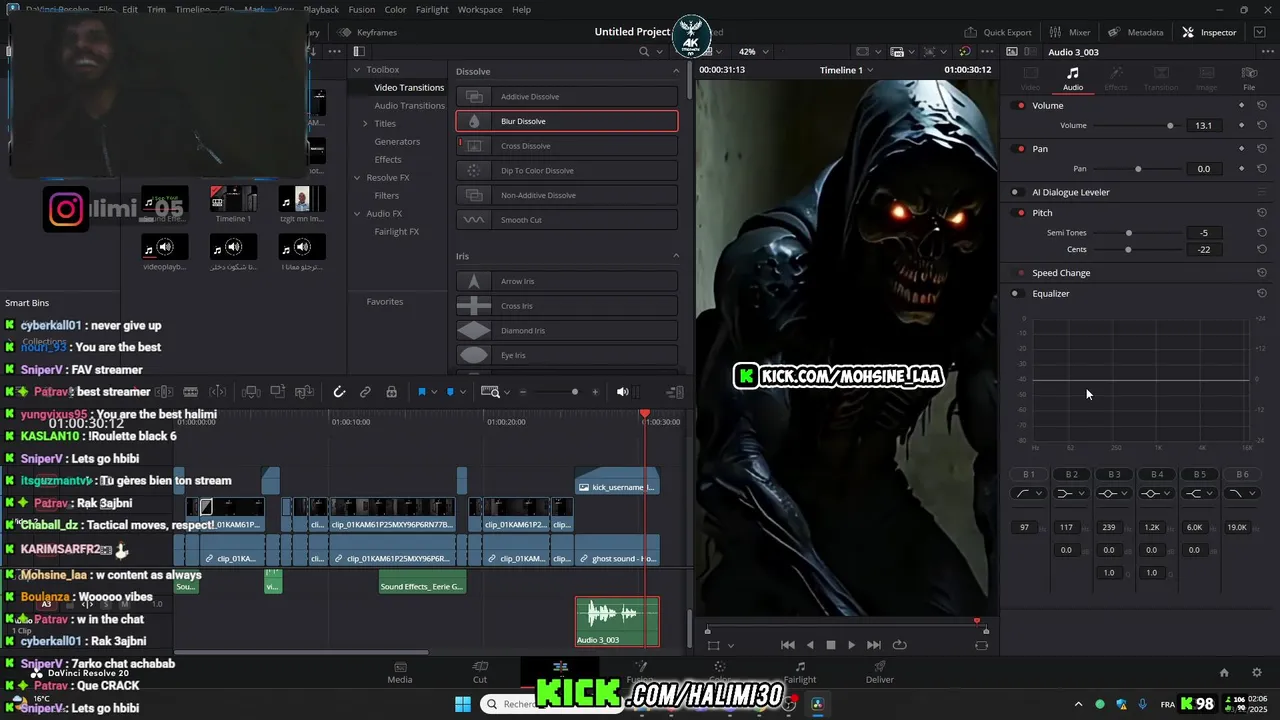Open B4 filter type dropdown
This screenshot has height=720, width=1280.
click(1157, 493)
